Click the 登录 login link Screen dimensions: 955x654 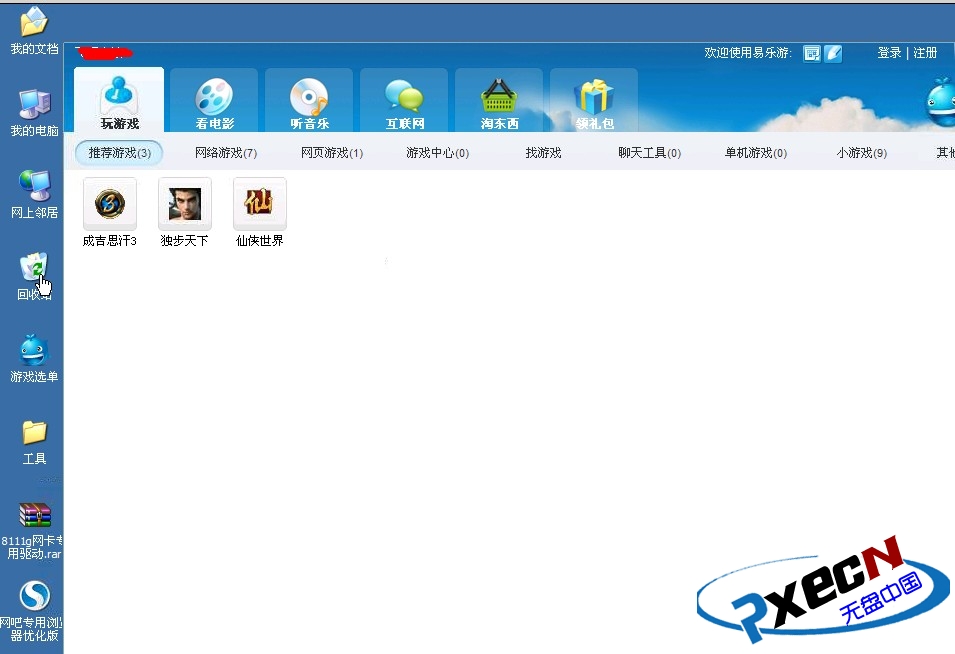pos(888,53)
